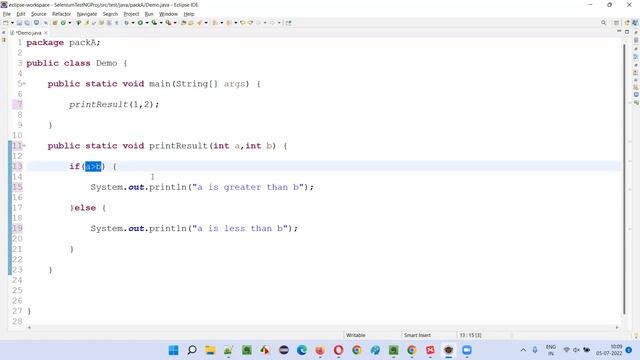This screenshot has height=360, width=640.
Task: Click the New file toolbar icon
Action: [x=6, y=23]
